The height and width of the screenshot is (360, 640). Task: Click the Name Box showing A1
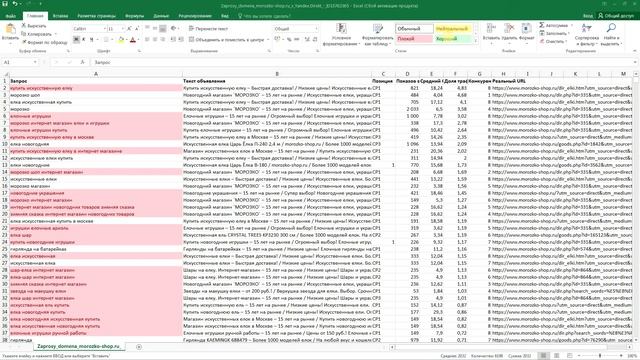20,62
